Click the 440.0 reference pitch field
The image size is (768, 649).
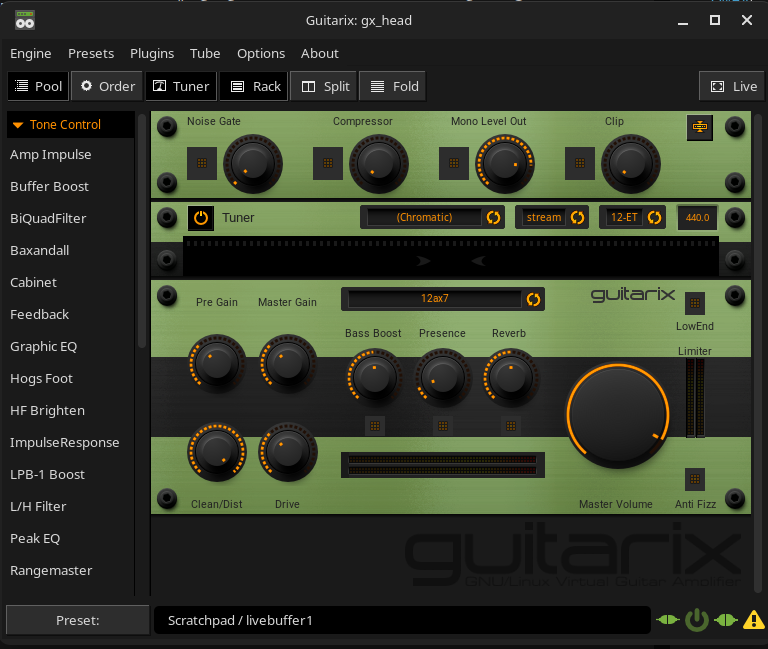pyautogui.click(x=697, y=217)
